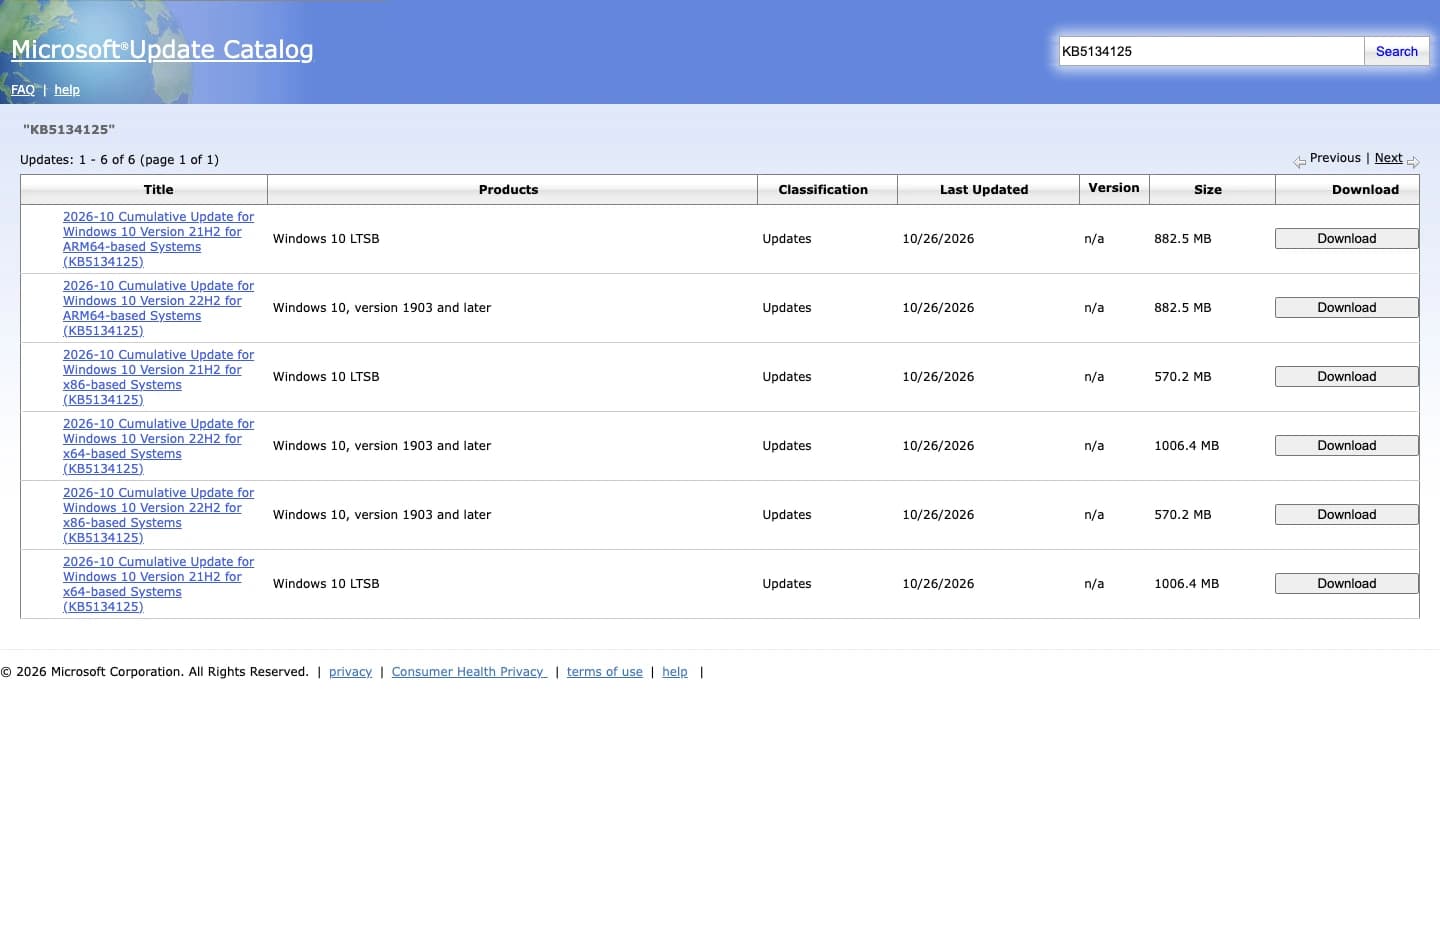Open the 21H2 x64-based Systems update link
Viewport: 1440px width, 950px height.
[158, 584]
